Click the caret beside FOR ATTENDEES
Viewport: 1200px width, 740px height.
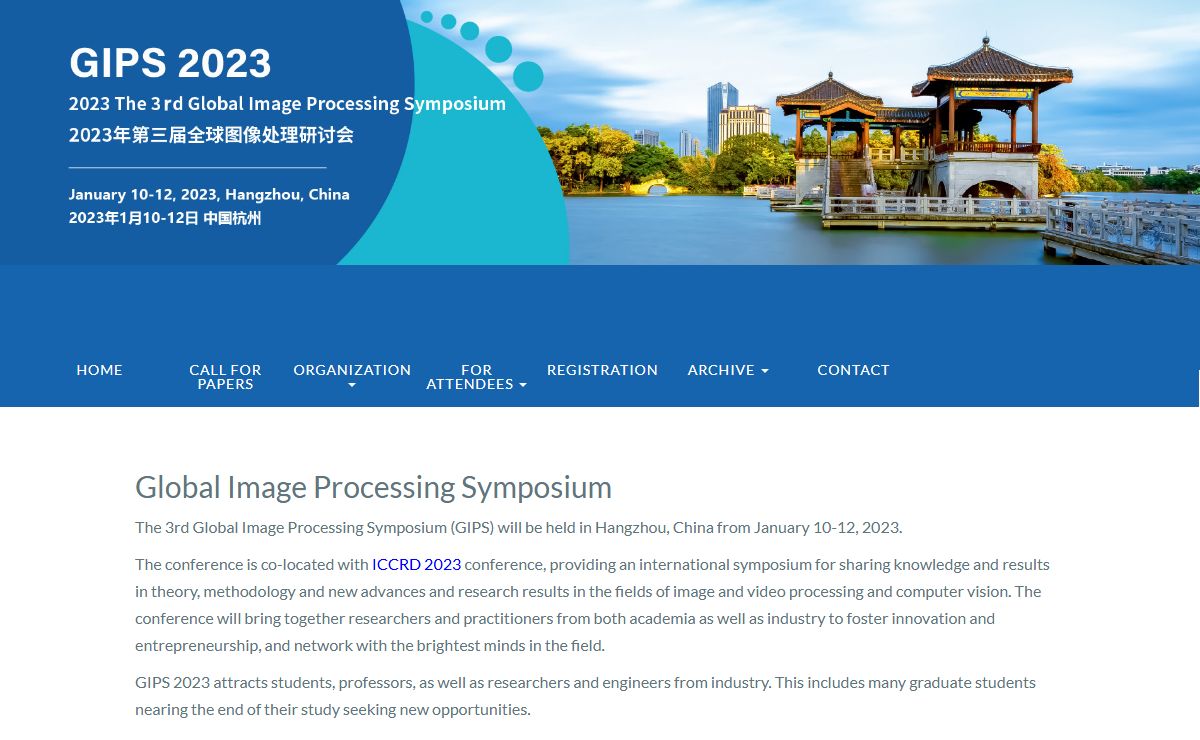523,385
